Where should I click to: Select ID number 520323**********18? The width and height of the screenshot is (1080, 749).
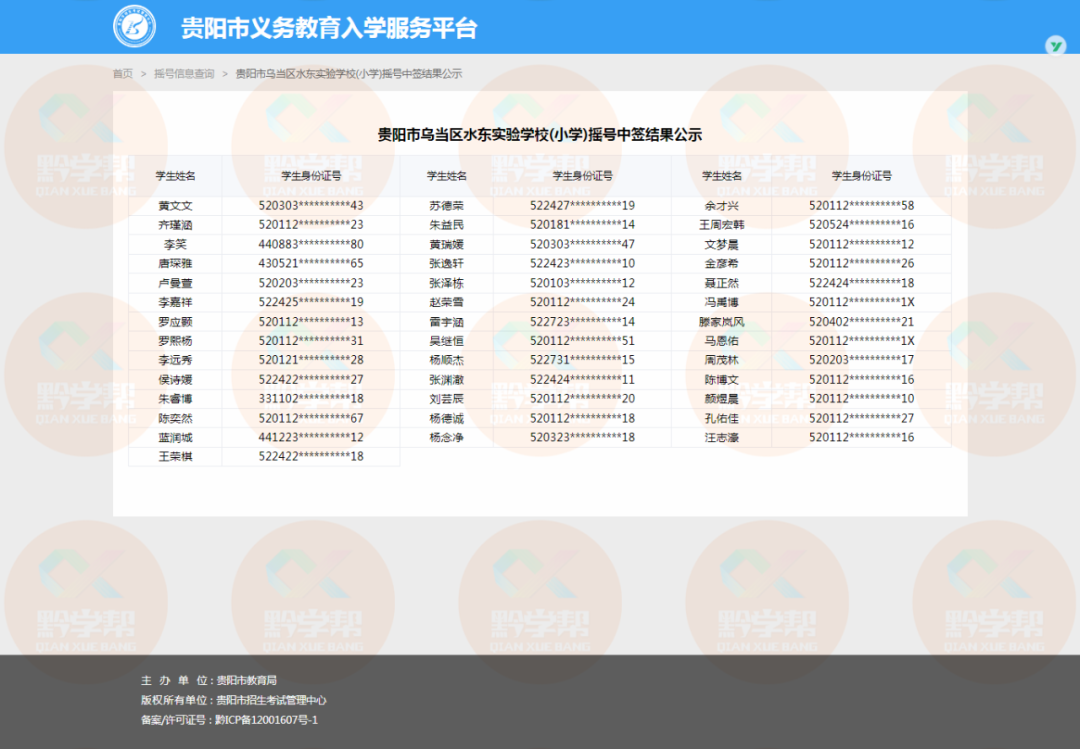tap(582, 438)
